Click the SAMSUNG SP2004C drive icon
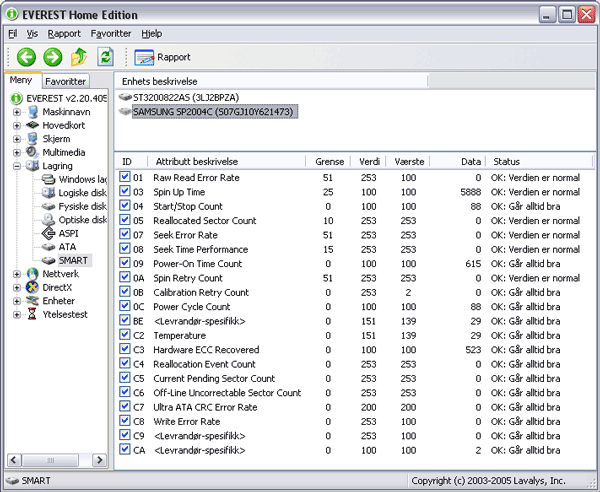The width and height of the screenshot is (600, 492). (125, 112)
